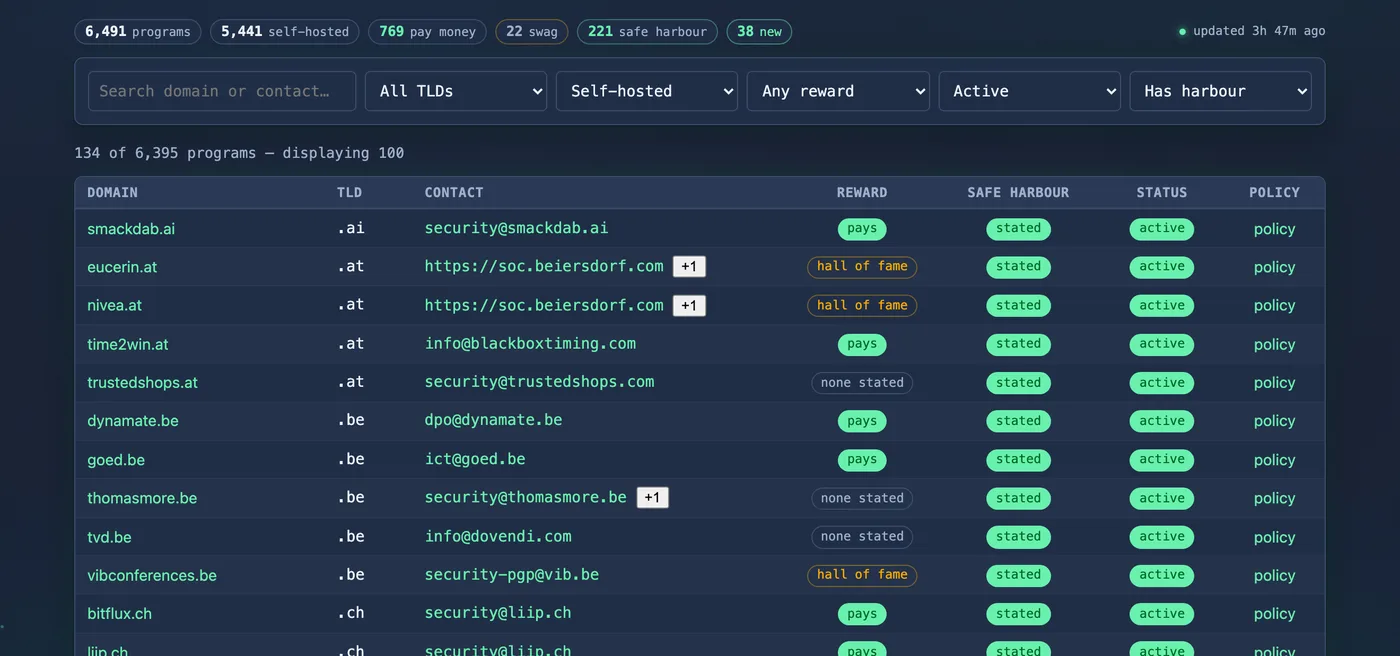1400x656 pixels.
Task: Click the stated badge for tvd.be
Action: 1019,537
